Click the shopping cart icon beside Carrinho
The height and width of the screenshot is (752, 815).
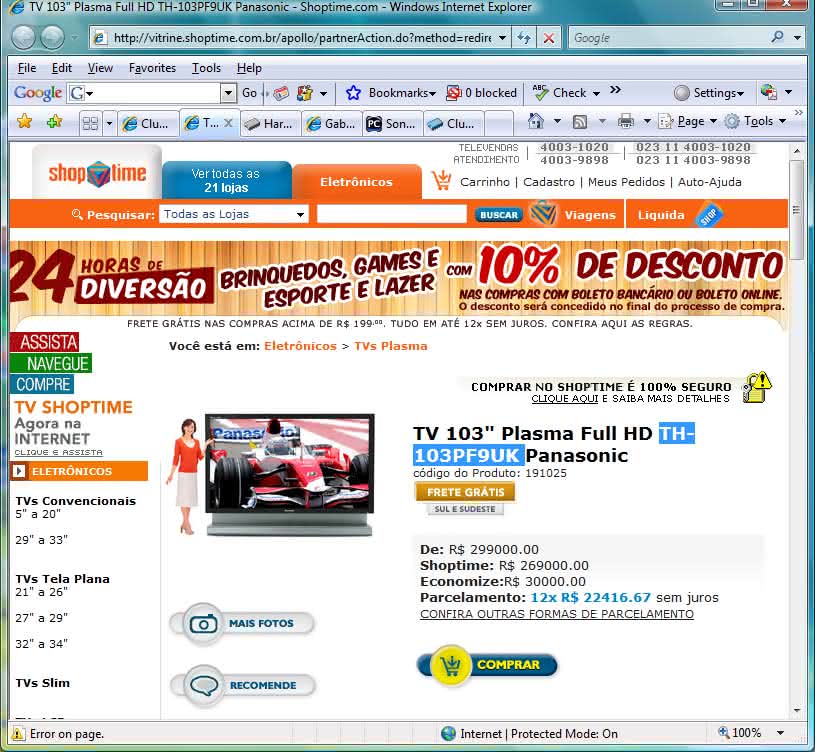[441, 180]
